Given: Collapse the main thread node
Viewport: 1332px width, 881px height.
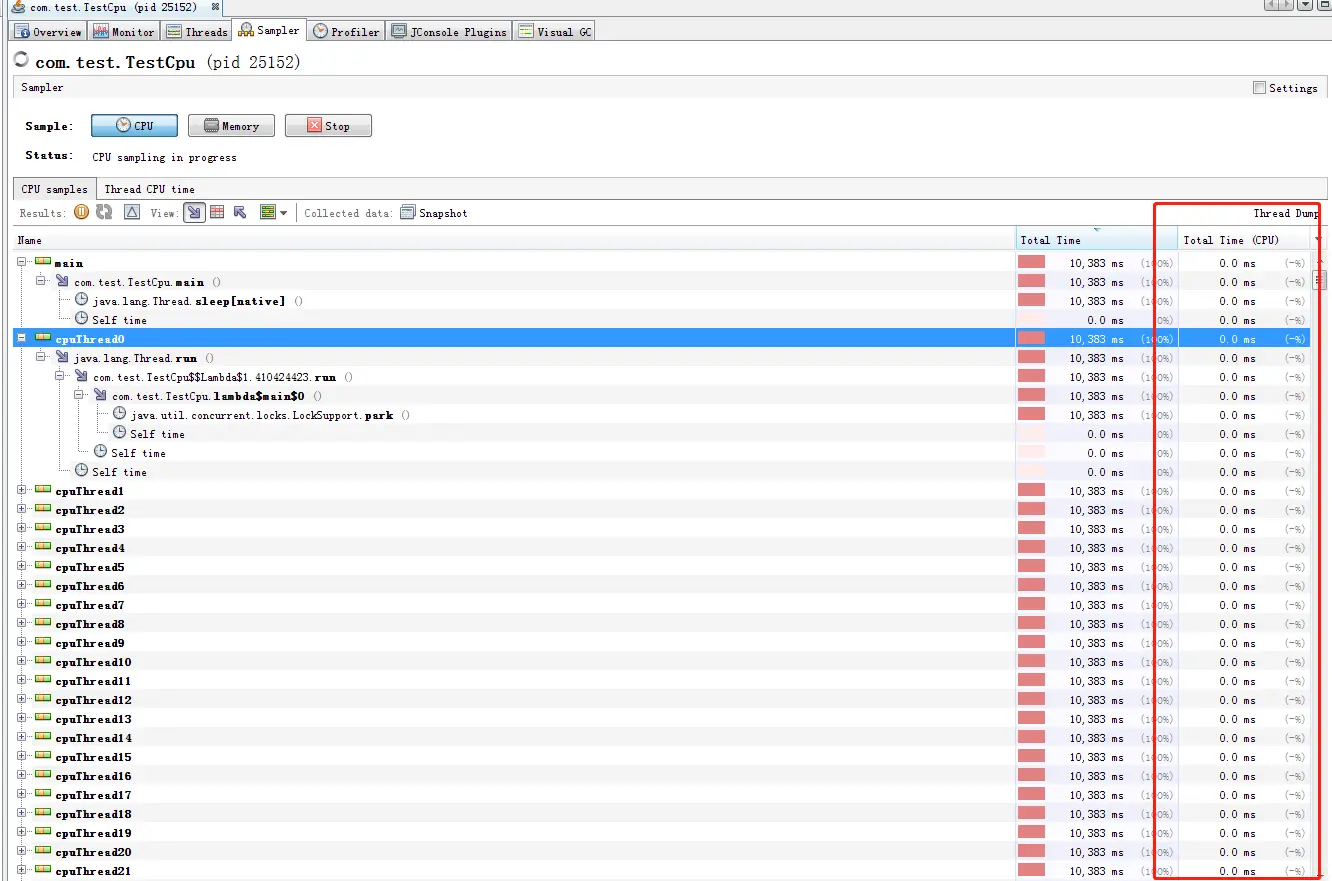Looking at the screenshot, I should (22, 262).
